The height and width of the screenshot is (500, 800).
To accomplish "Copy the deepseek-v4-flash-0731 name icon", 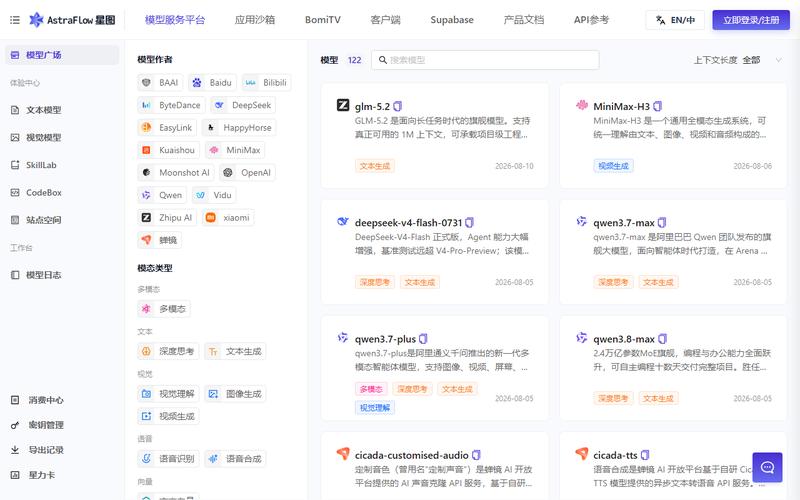I will (x=469, y=222).
